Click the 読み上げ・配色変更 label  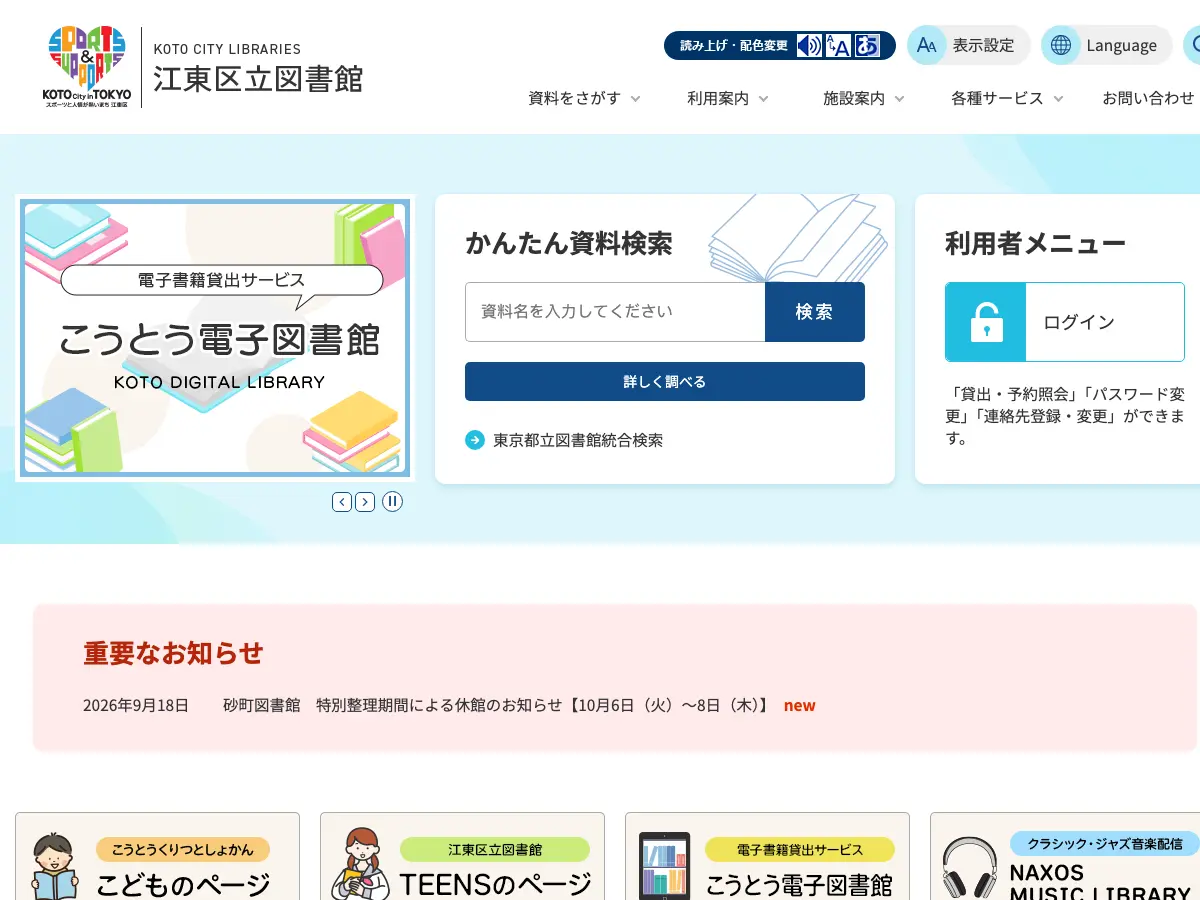(x=734, y=46)
